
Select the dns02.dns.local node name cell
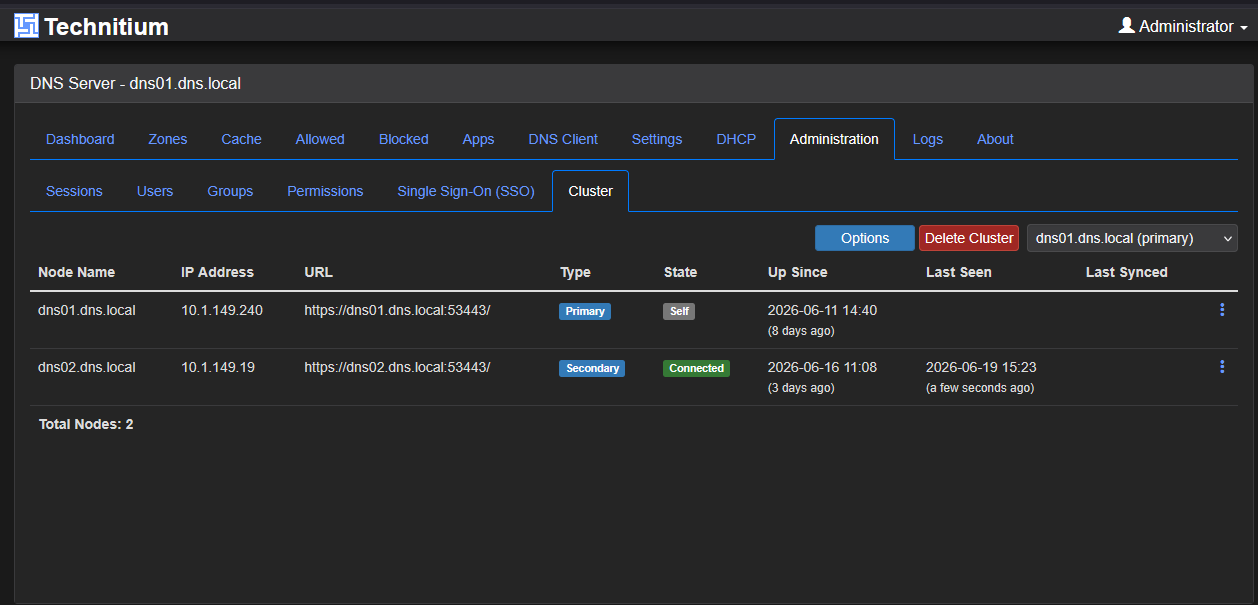click(x=86, y=367)
